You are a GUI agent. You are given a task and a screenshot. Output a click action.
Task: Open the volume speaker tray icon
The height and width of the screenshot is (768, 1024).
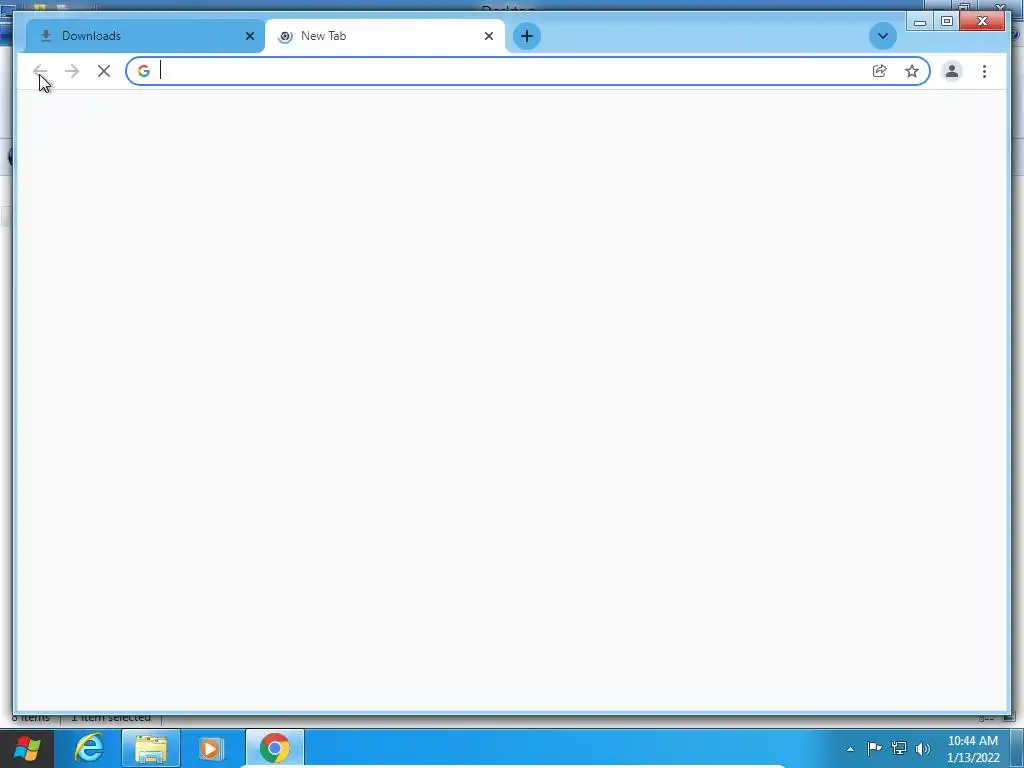click(923, 748)
